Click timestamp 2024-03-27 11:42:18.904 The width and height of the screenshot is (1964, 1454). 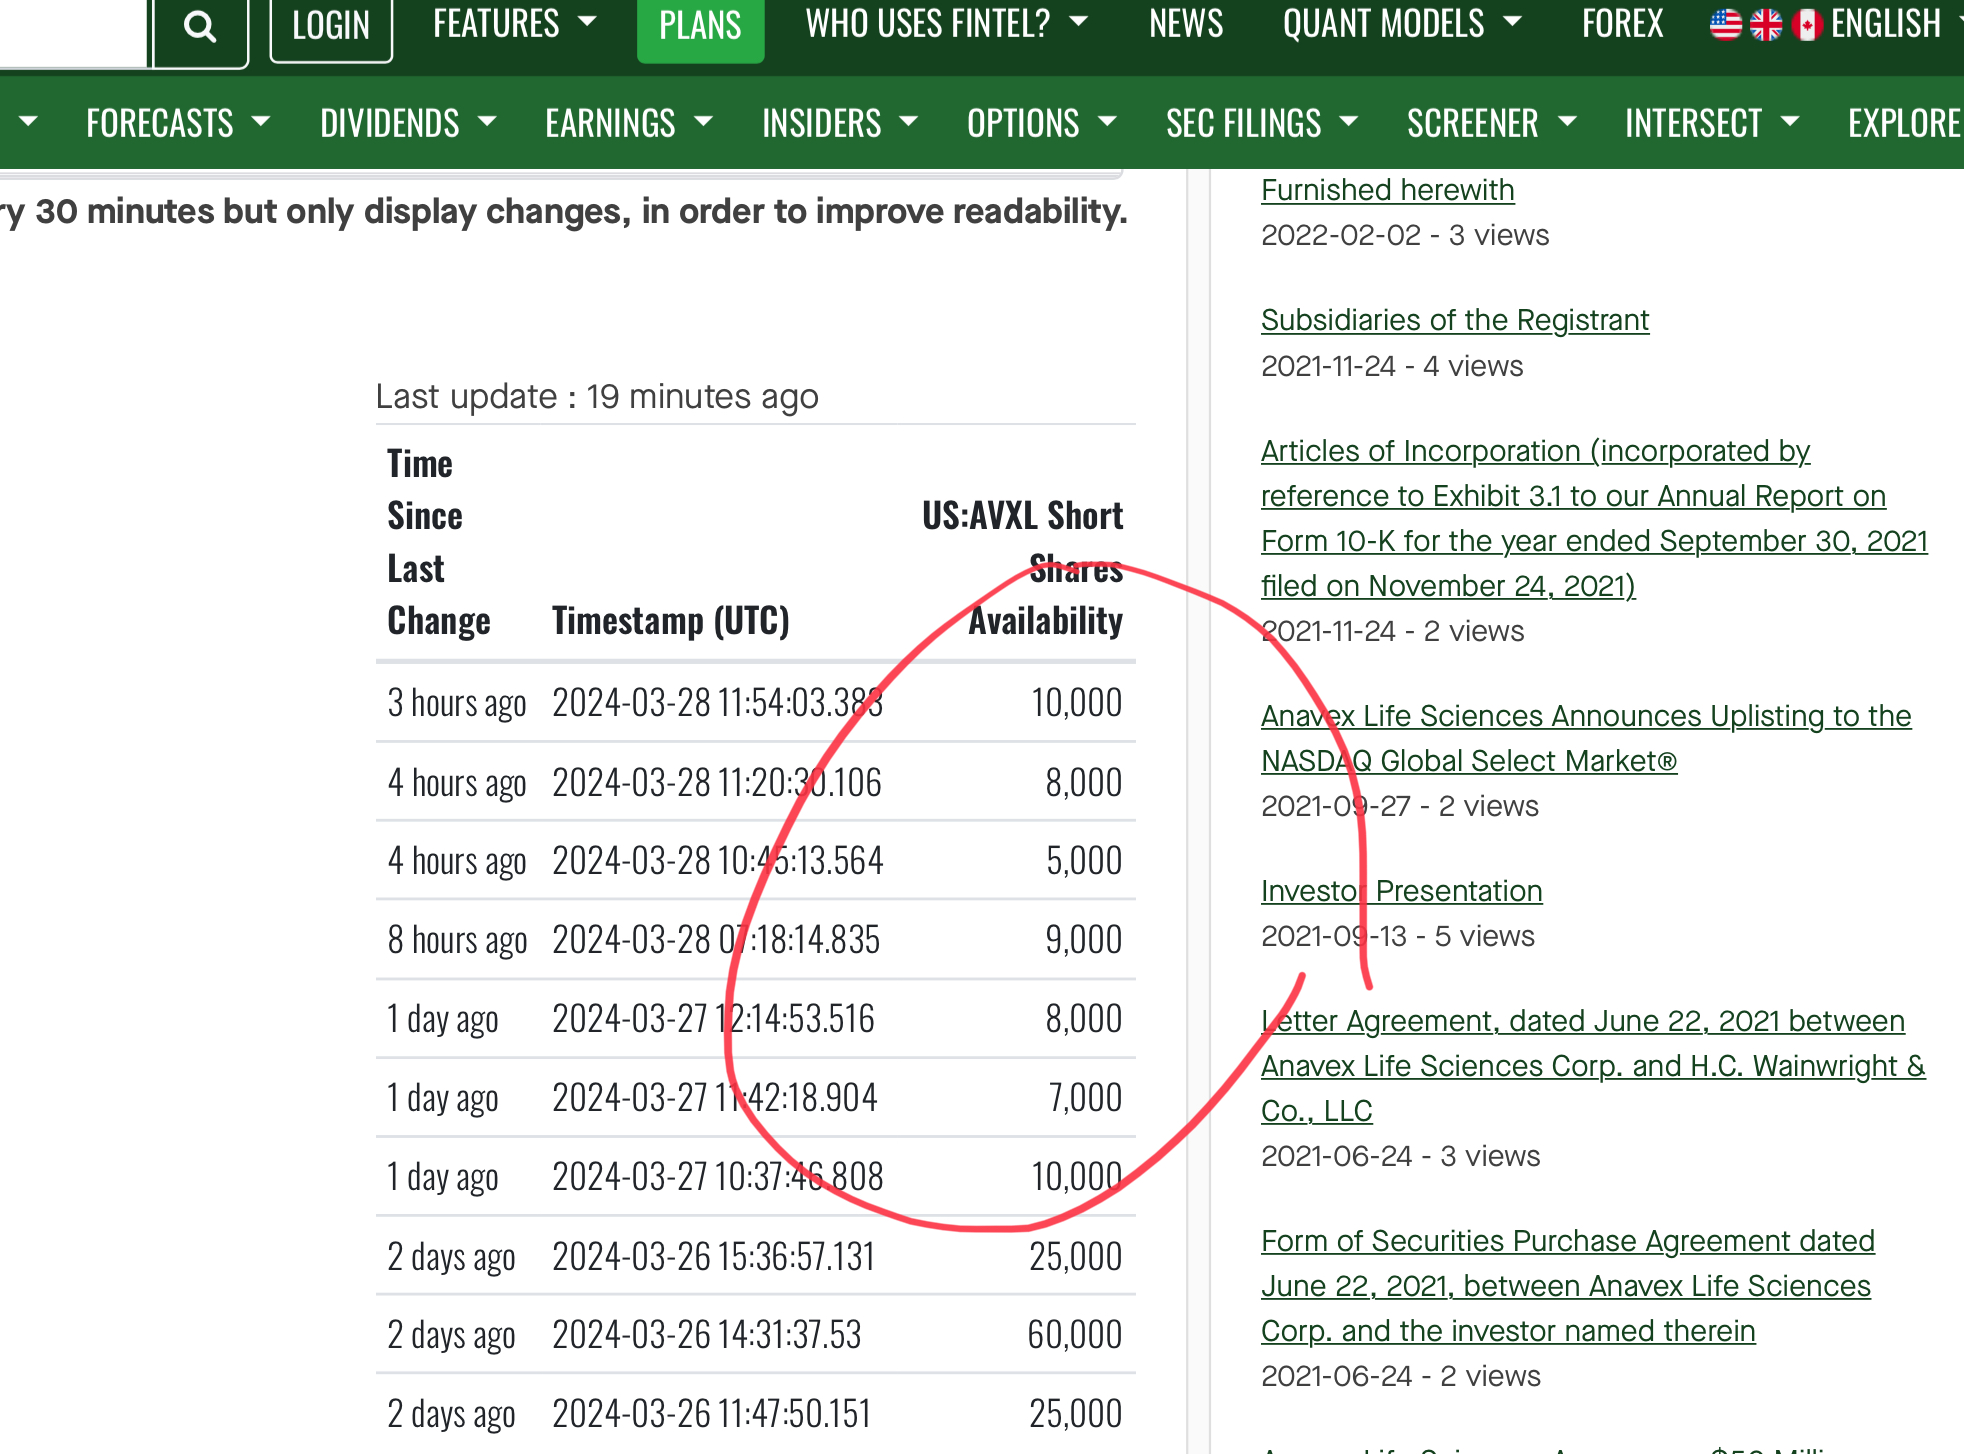tap(714, 1097)
